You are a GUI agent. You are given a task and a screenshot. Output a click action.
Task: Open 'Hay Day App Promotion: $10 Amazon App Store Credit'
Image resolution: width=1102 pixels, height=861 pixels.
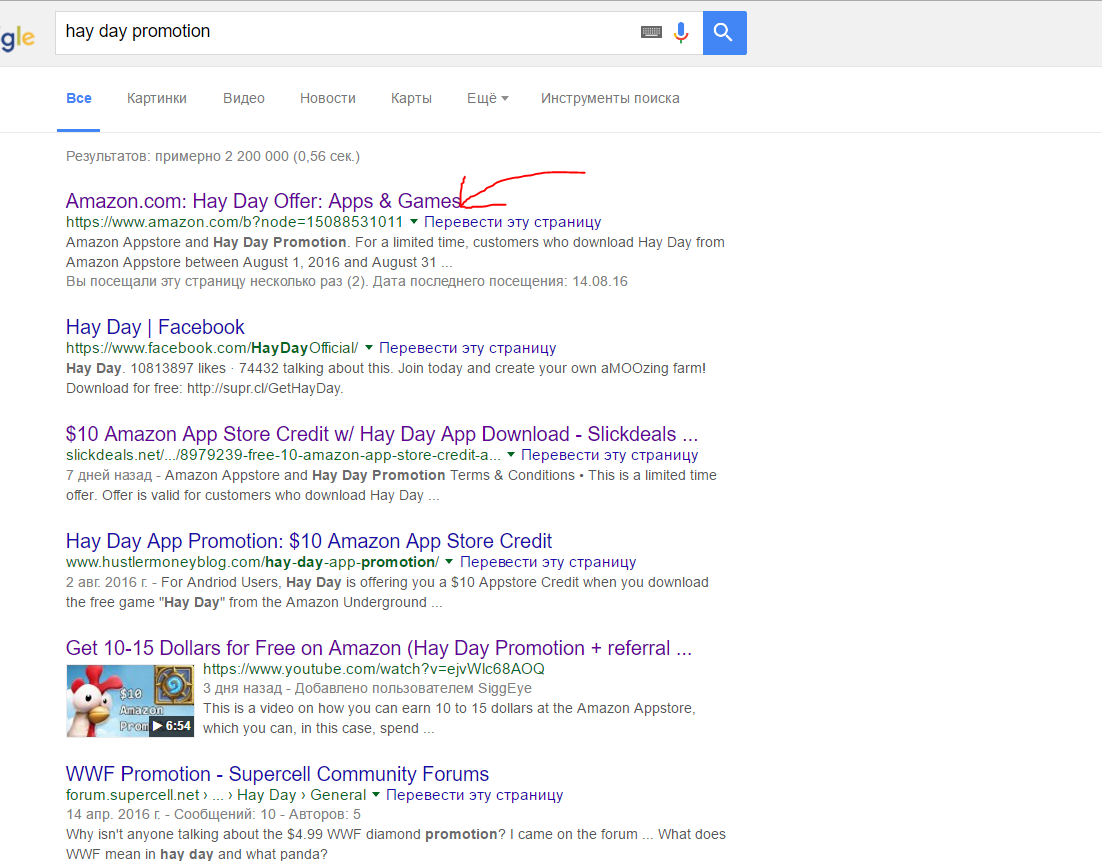click(309, 540)
